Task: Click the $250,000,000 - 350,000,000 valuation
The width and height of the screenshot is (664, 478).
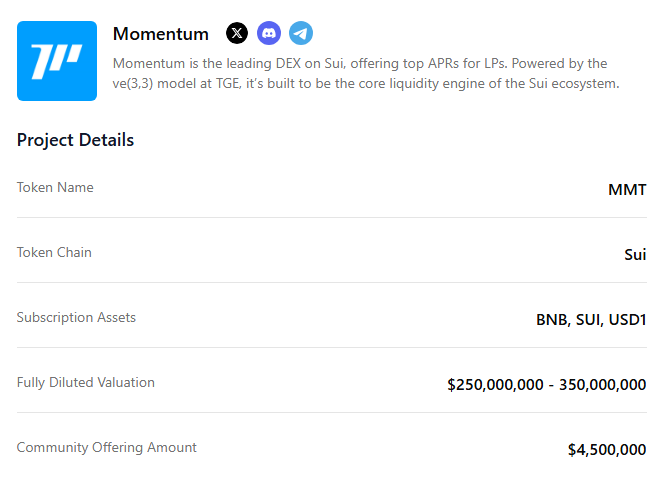Action: point(547,385)
